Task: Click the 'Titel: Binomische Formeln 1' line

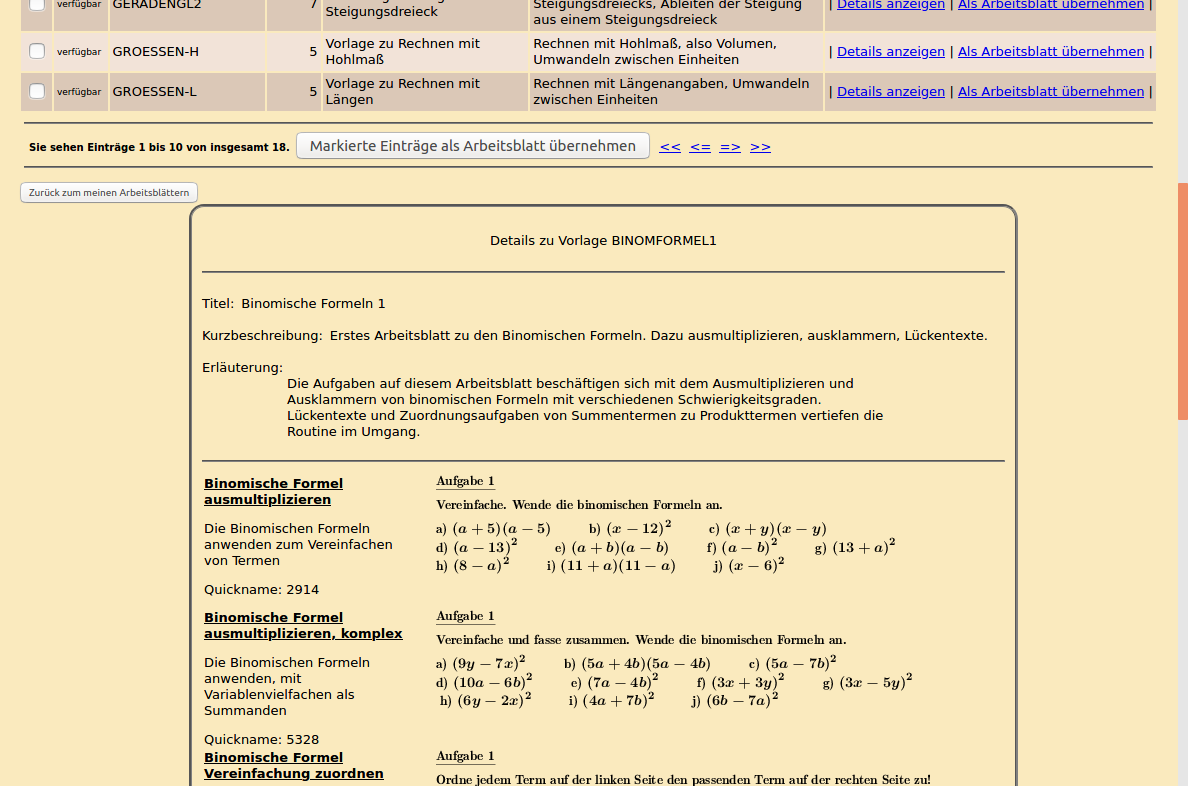Action: [293, 303]
